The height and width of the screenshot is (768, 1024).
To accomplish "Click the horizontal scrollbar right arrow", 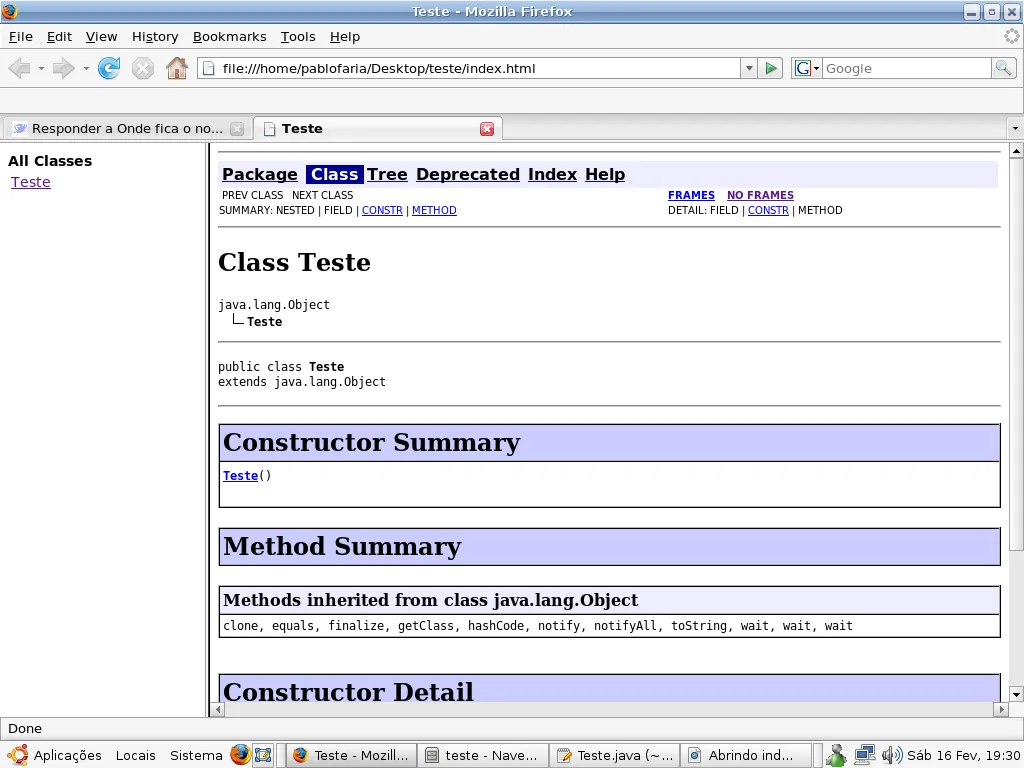I will (1001, 709).
